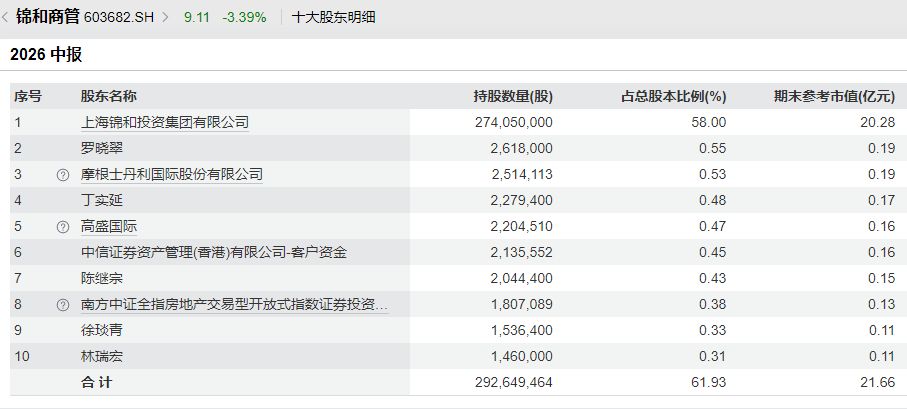Screen dimensions: 907x409
Task: Select shareholder name 丁实延
Action: click(x=102, y=201)
